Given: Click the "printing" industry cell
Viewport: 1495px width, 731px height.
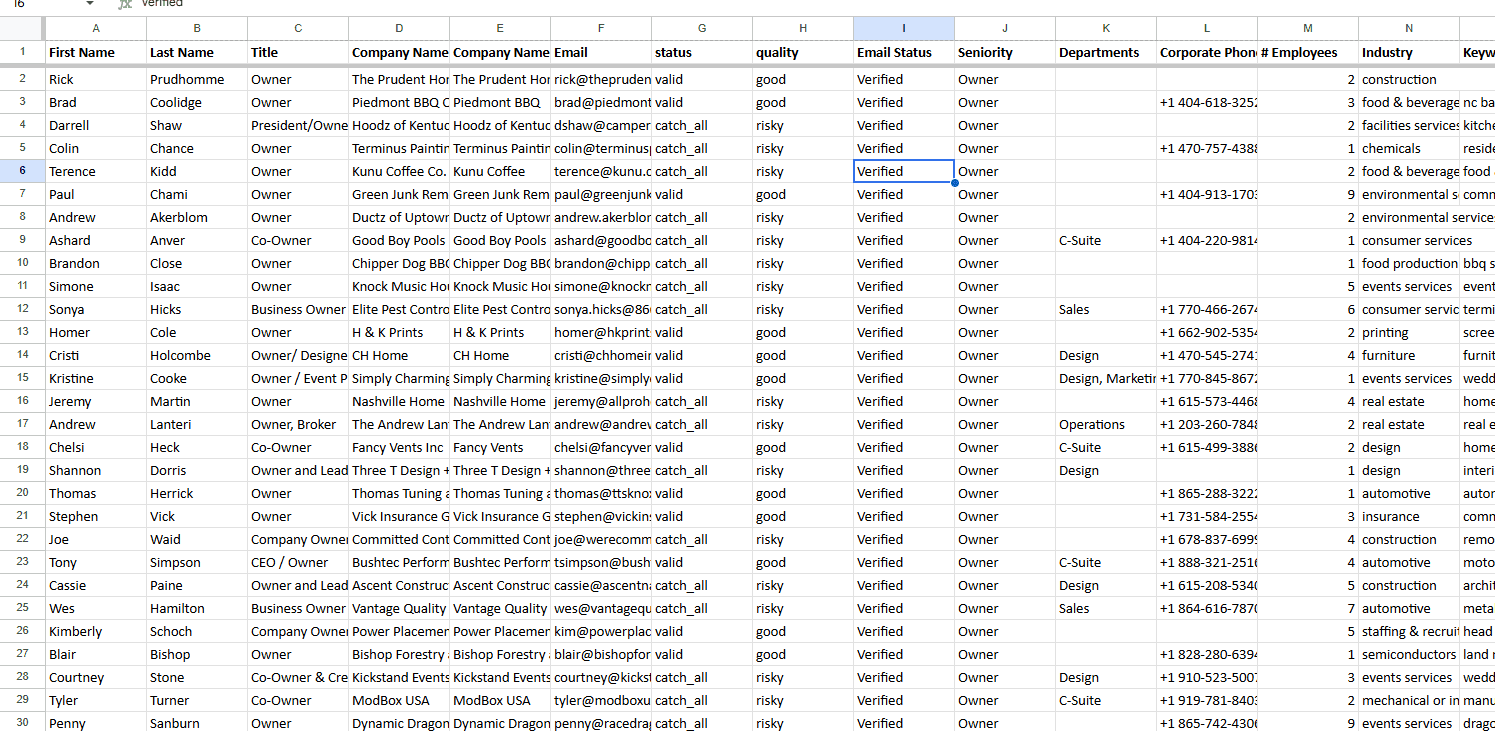Looking at the screenshot, I should [x=1409, y=332].
